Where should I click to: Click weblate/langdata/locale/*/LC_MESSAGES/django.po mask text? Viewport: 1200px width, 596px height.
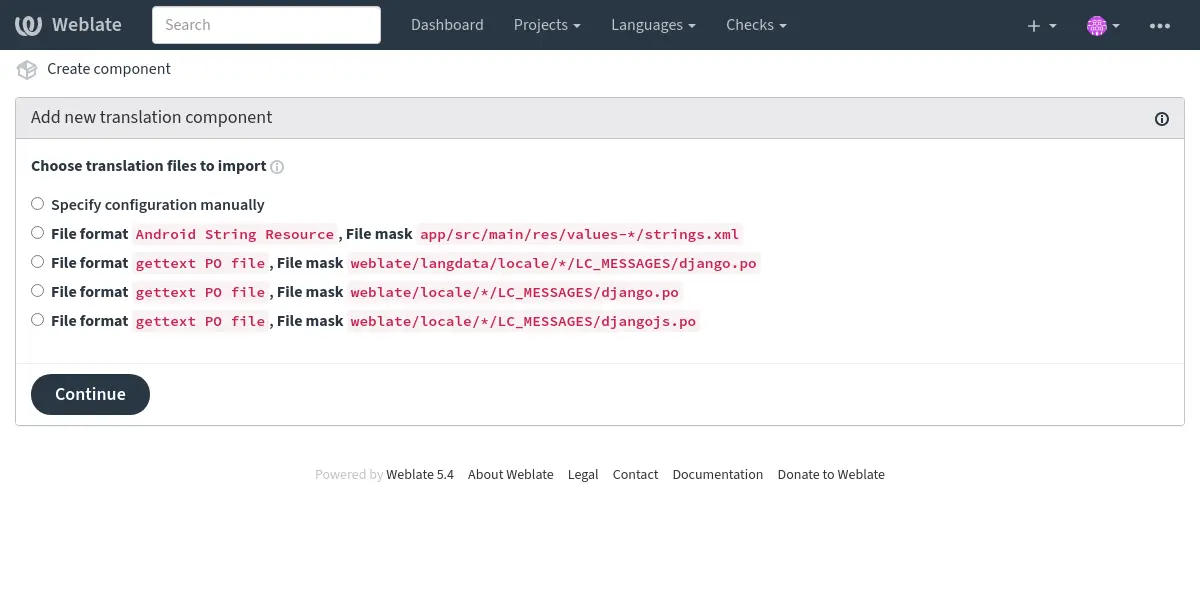(x=553, y=263)
